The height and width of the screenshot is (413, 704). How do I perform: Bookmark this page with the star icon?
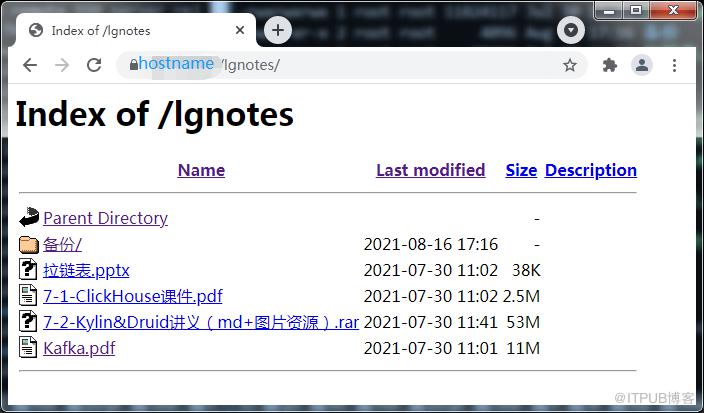(x=570, y=66)
